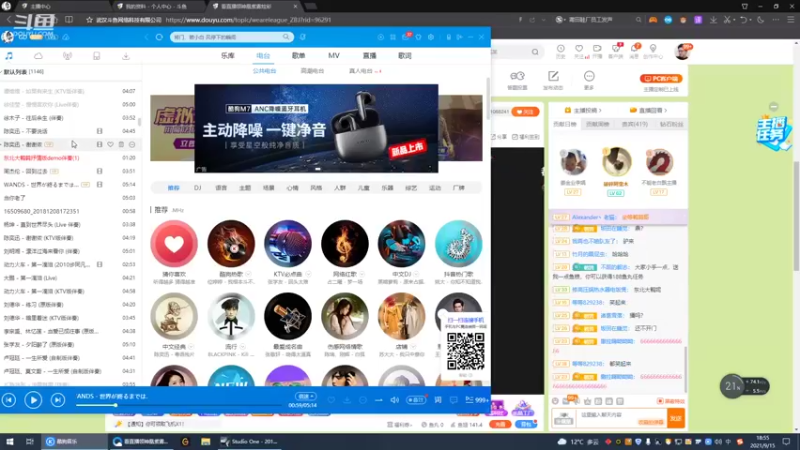Switch to 歌词 tab in Kugou
This screenshot has height=450, width=800.
pyautogui.click(x=405, y=56)
